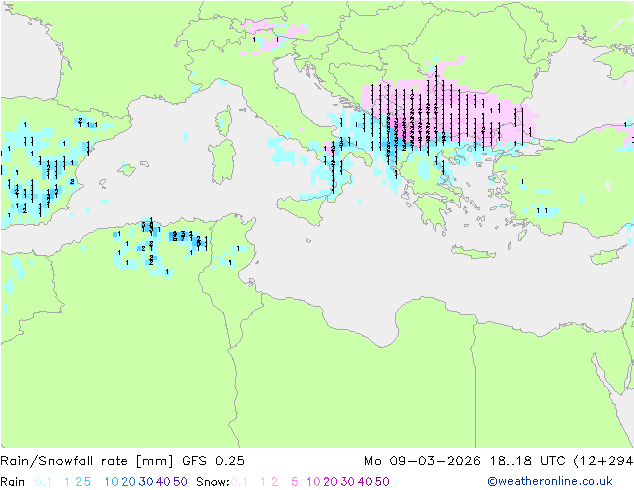Click the 'GFS 0.25' model label
This screenshot has height=490, width=634.
tap(213, 461)
